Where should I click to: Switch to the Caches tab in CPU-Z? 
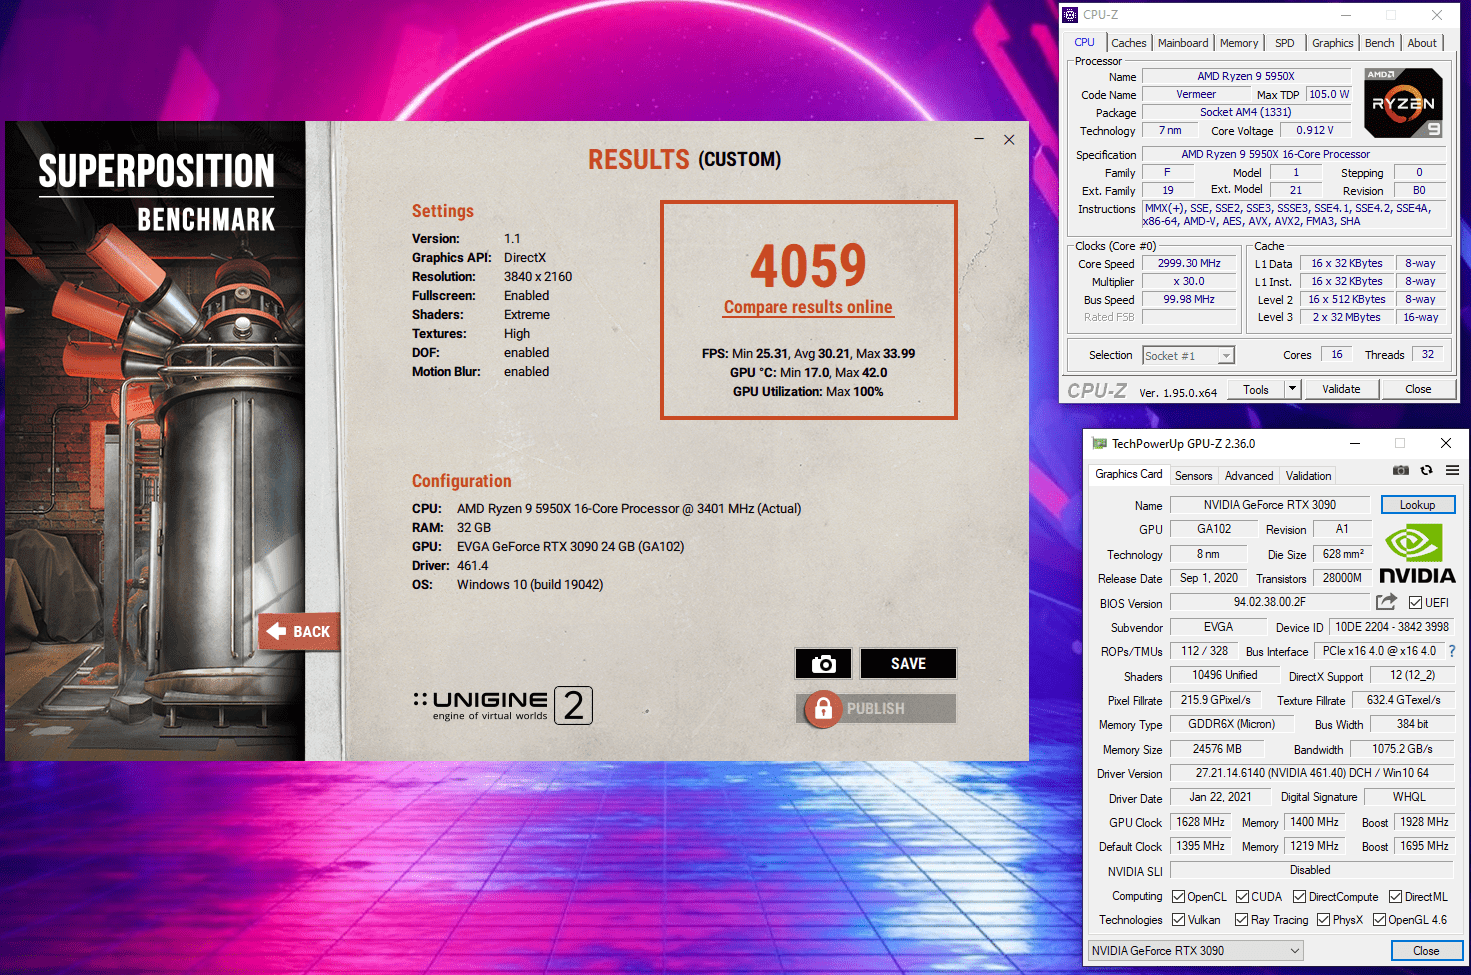[1129, 43]
